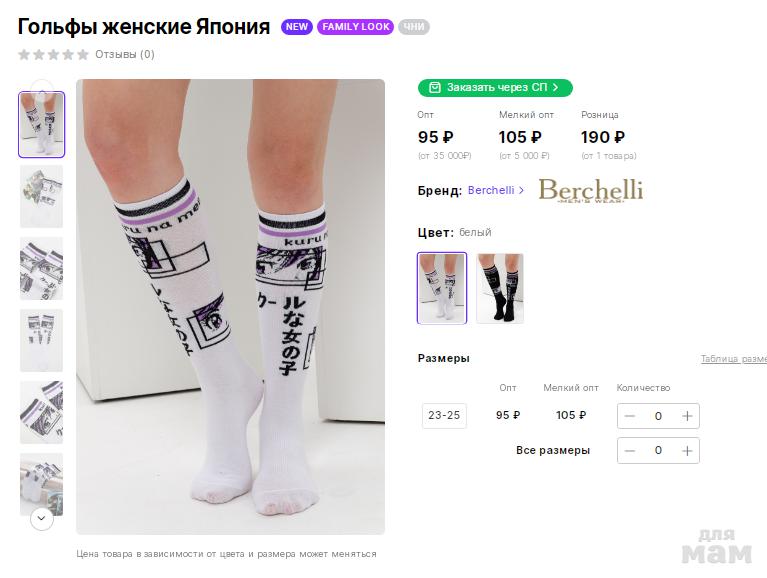Screen dimensions: 767x578
Task: Open the main socks product photo
Action: pos(230,306)
